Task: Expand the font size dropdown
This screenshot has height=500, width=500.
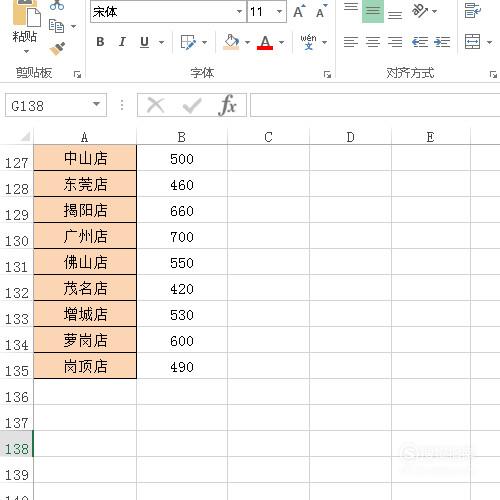Action: 279,12
